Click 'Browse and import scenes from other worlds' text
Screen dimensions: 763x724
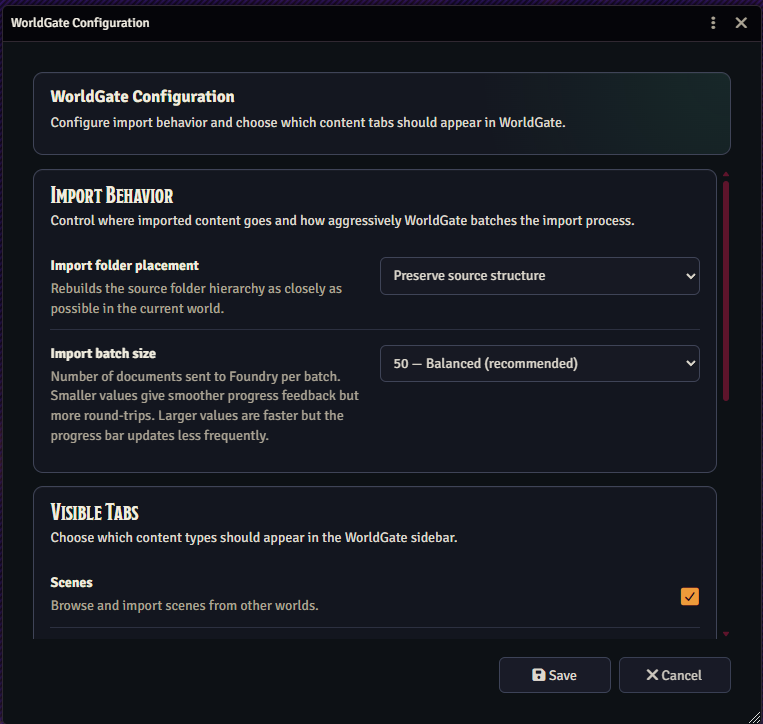pos(184,605)
